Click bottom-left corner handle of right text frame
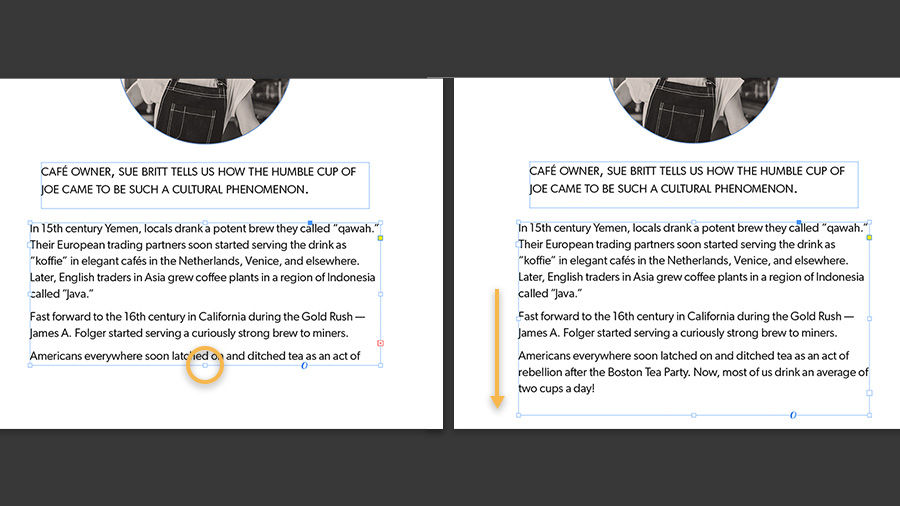This screenshot has width=900, height=506. pyautogui.click(x=518, y=415)
